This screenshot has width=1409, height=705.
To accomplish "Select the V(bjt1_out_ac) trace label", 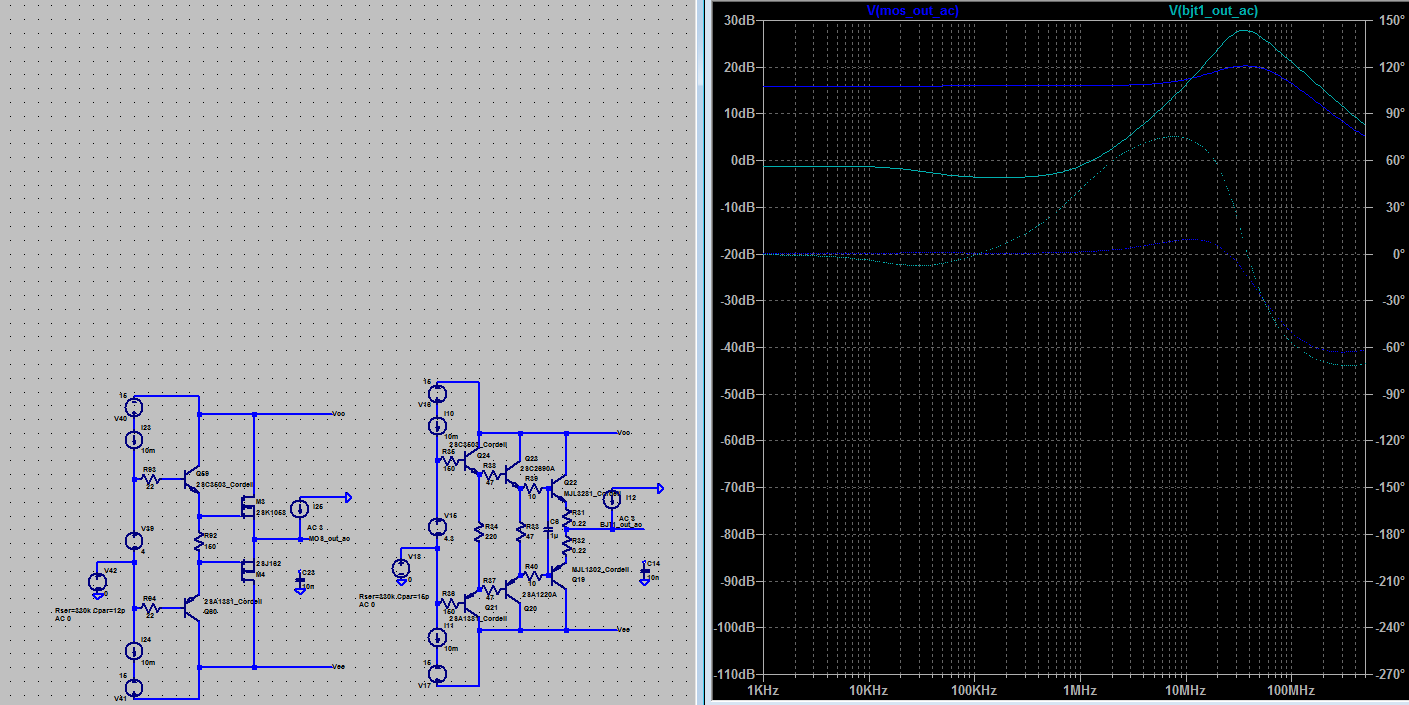I will [x=1212, y=10].
